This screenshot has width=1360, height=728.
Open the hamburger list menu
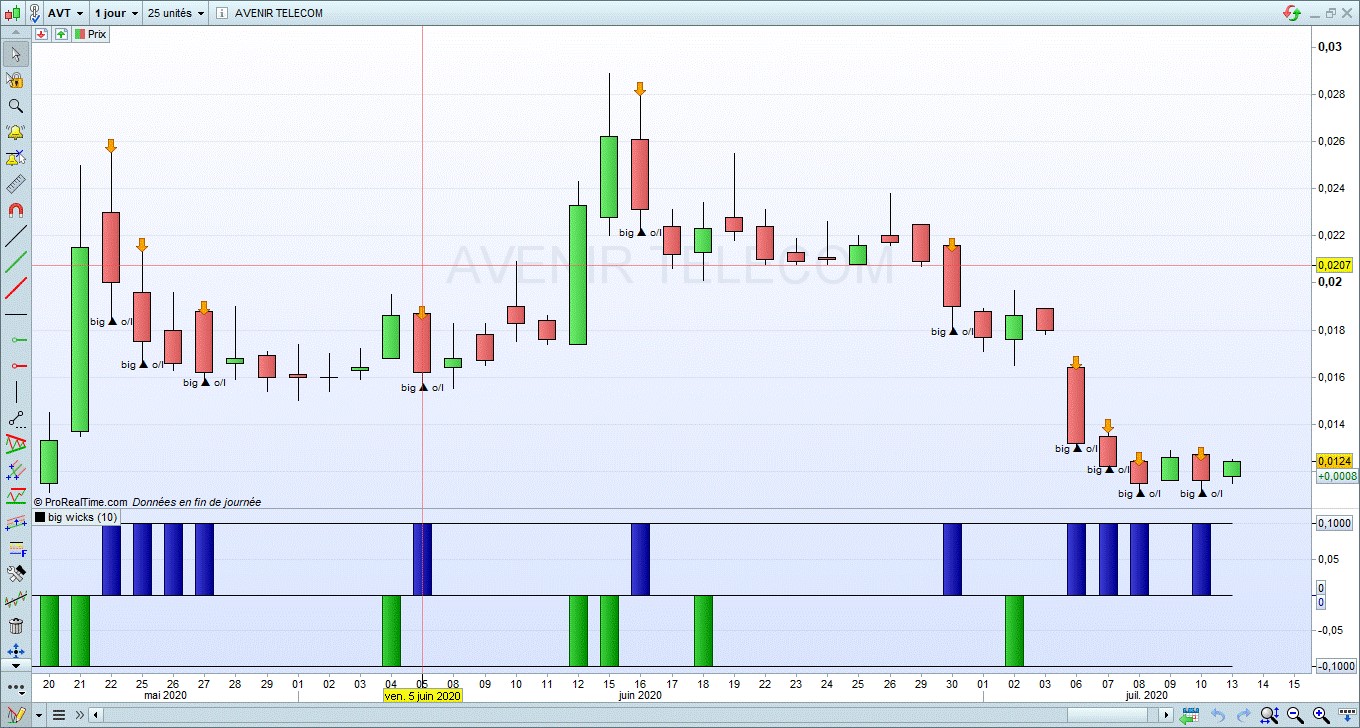tap(59, 715)
